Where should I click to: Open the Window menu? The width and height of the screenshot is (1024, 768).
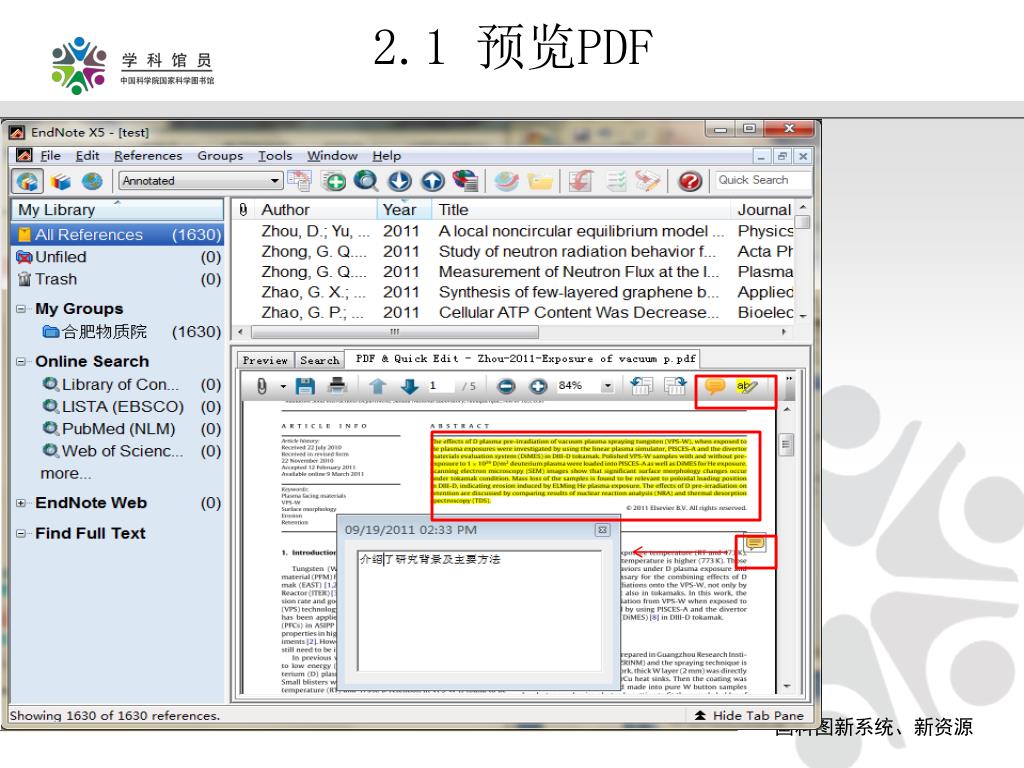pos(332,155)
